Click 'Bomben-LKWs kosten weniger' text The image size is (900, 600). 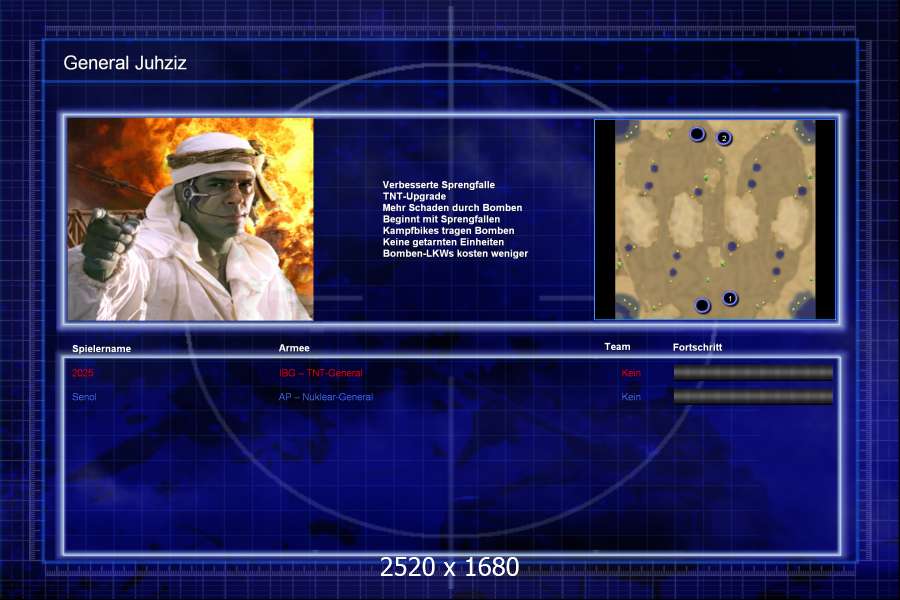[x=455, y=253]
